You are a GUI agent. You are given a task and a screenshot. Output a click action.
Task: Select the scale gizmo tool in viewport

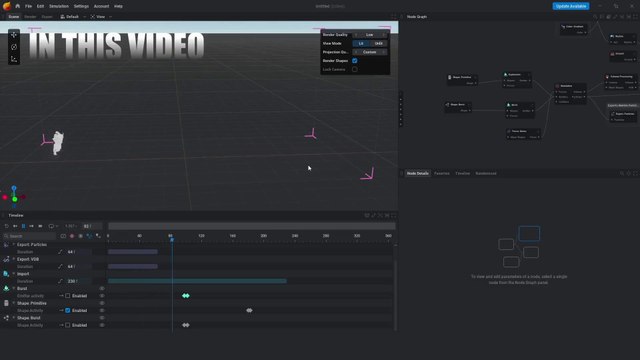pos(14,59)
